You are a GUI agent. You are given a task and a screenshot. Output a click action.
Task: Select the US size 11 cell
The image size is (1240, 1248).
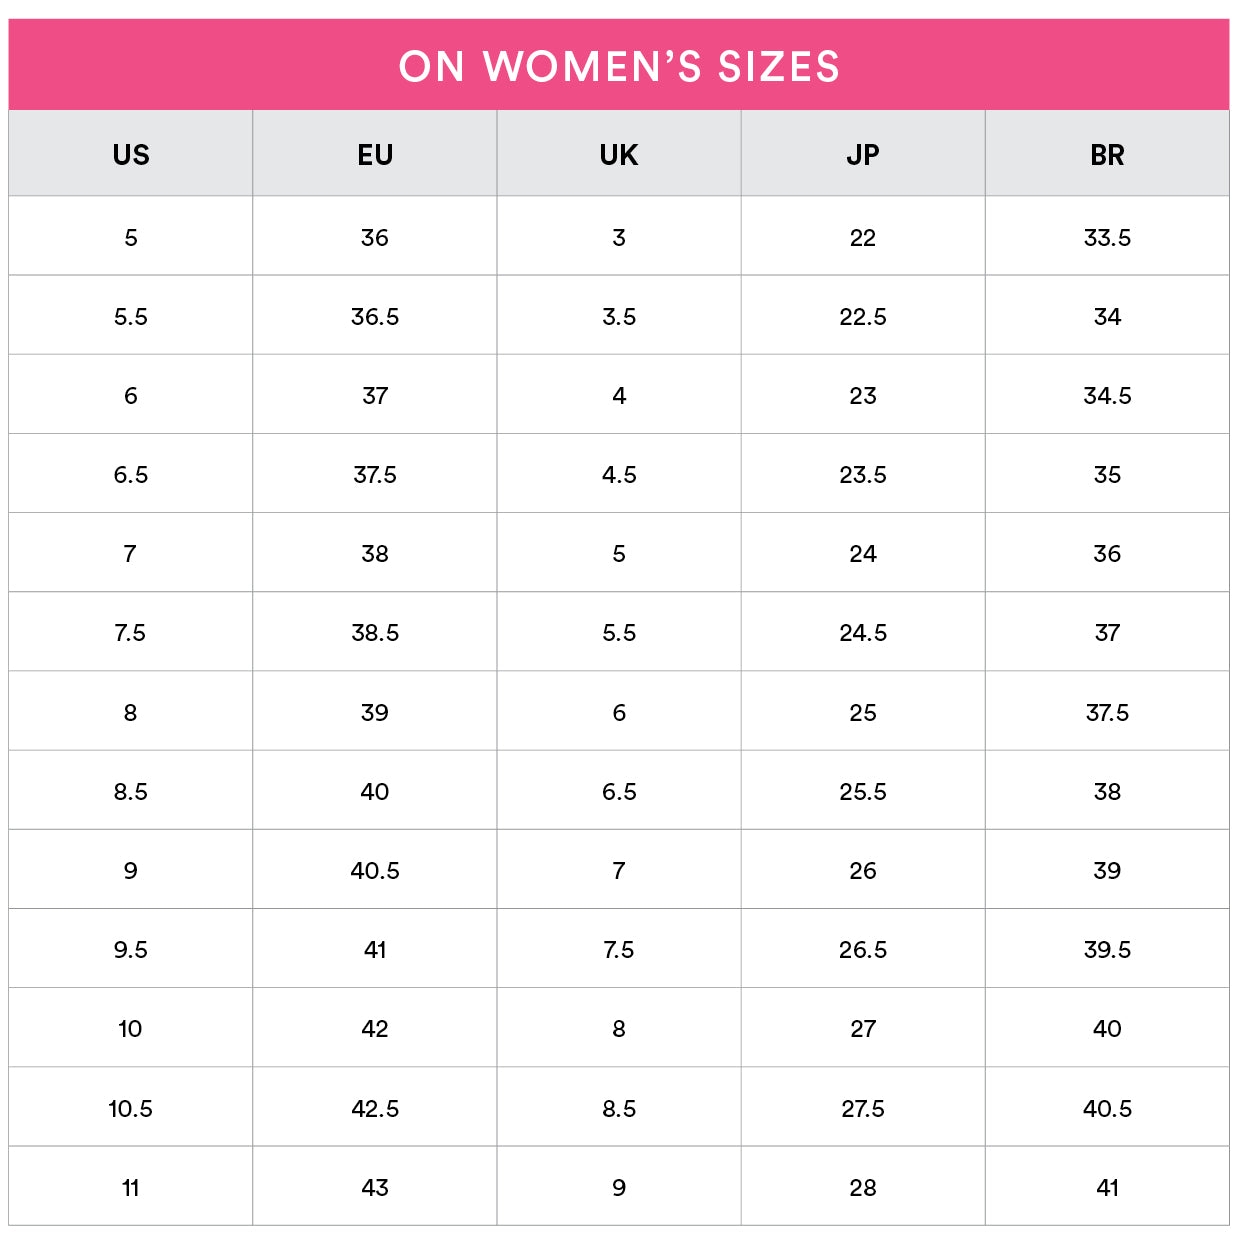click(131, 1188)
